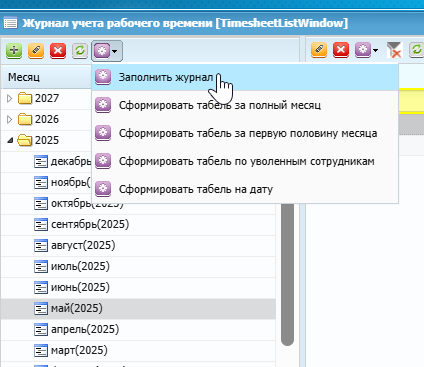Click the refresh icon in right toolbar

416,50
